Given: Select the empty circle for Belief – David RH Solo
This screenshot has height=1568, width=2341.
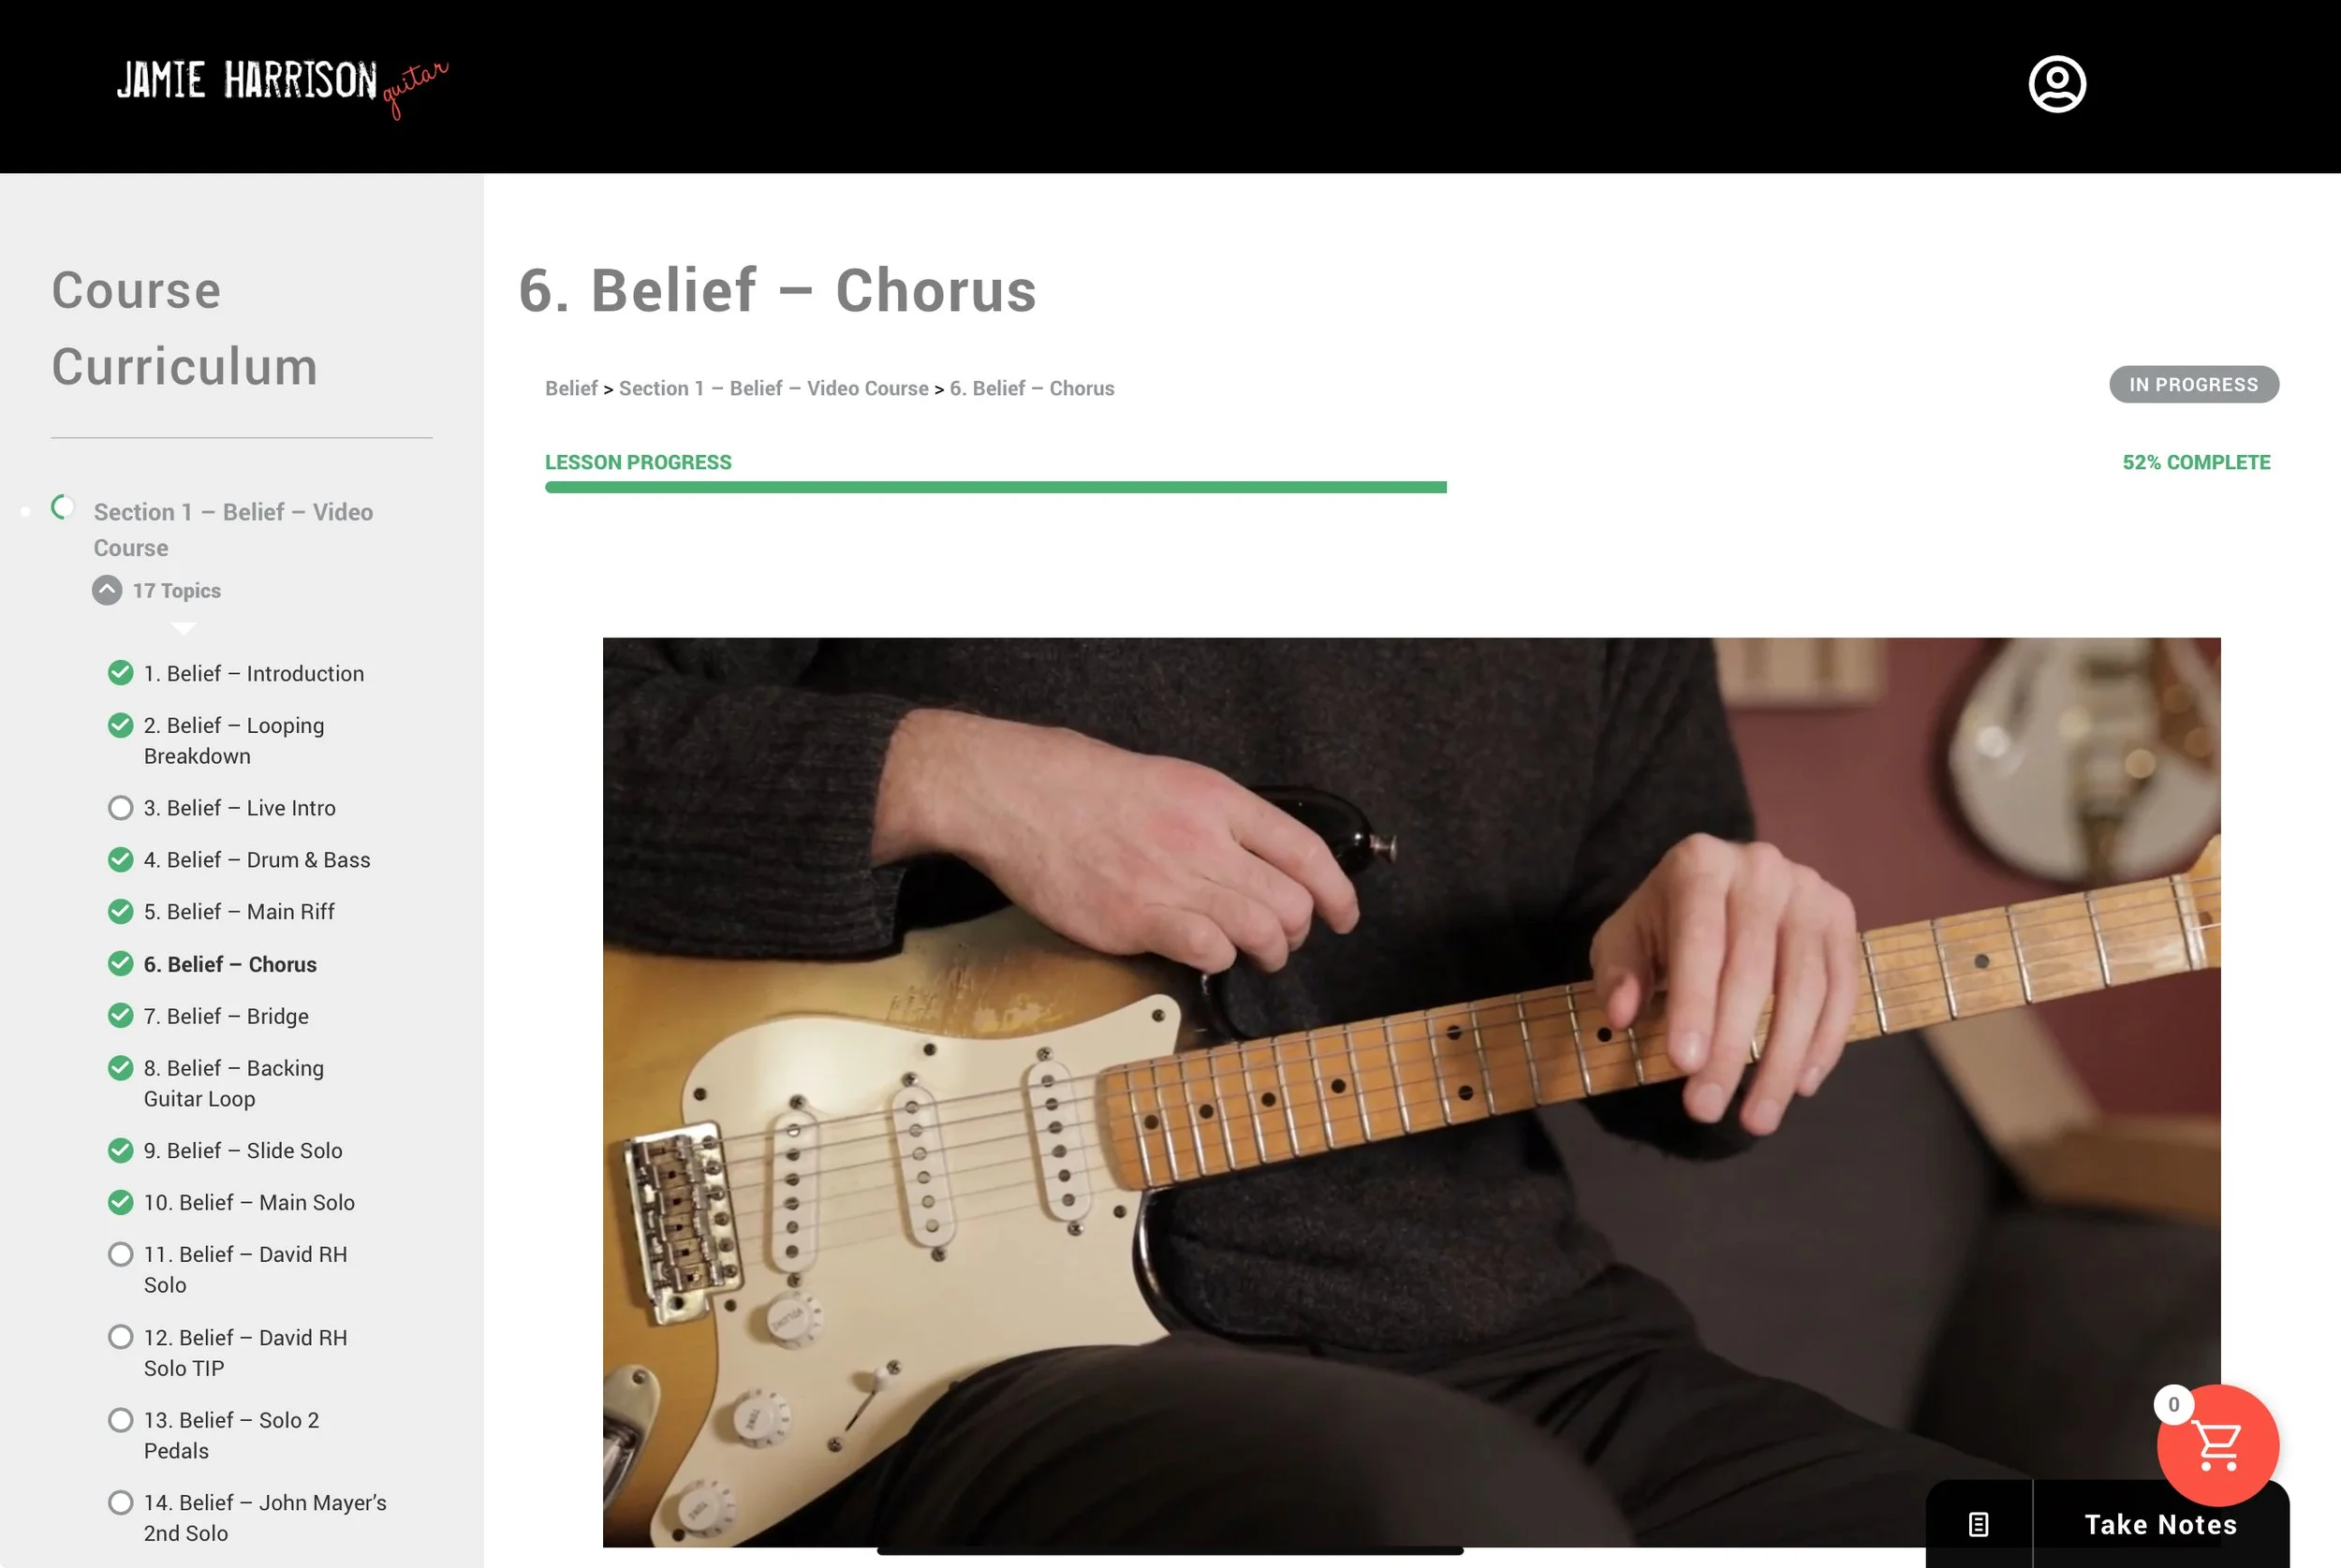Looking at the screenshot, I should click(x=121, y=1254).
